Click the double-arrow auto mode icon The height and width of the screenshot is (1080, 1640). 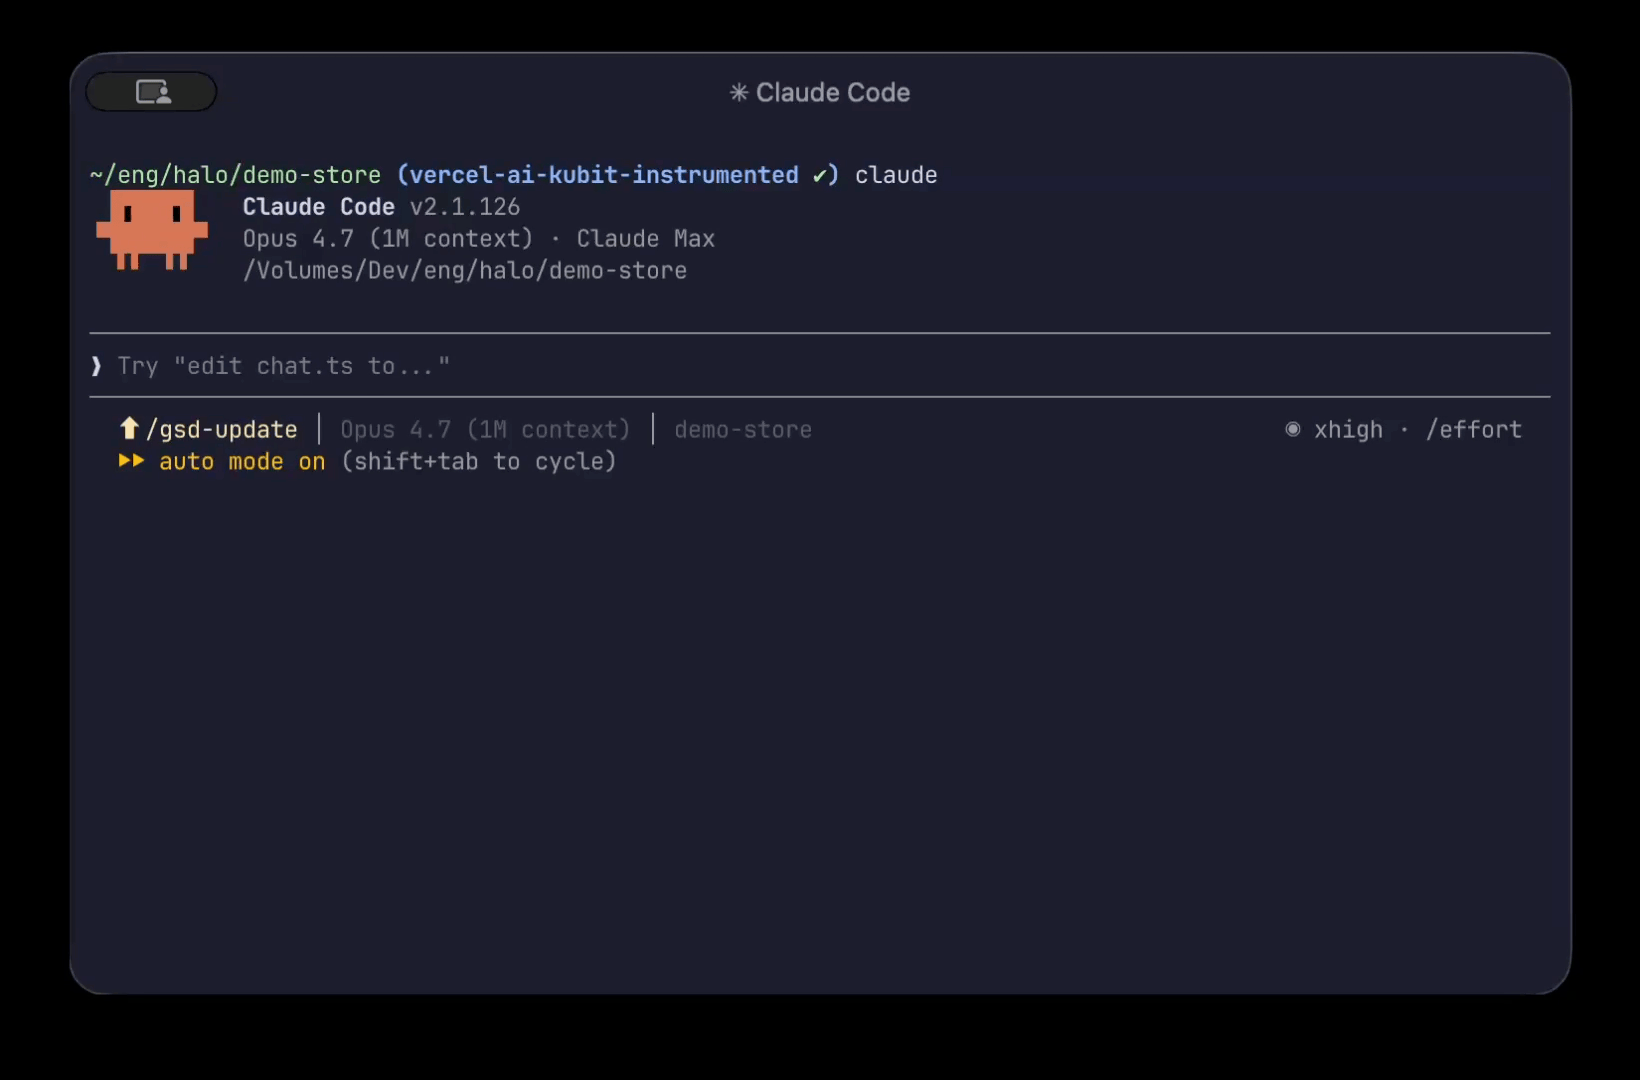[x=131, y=461]
